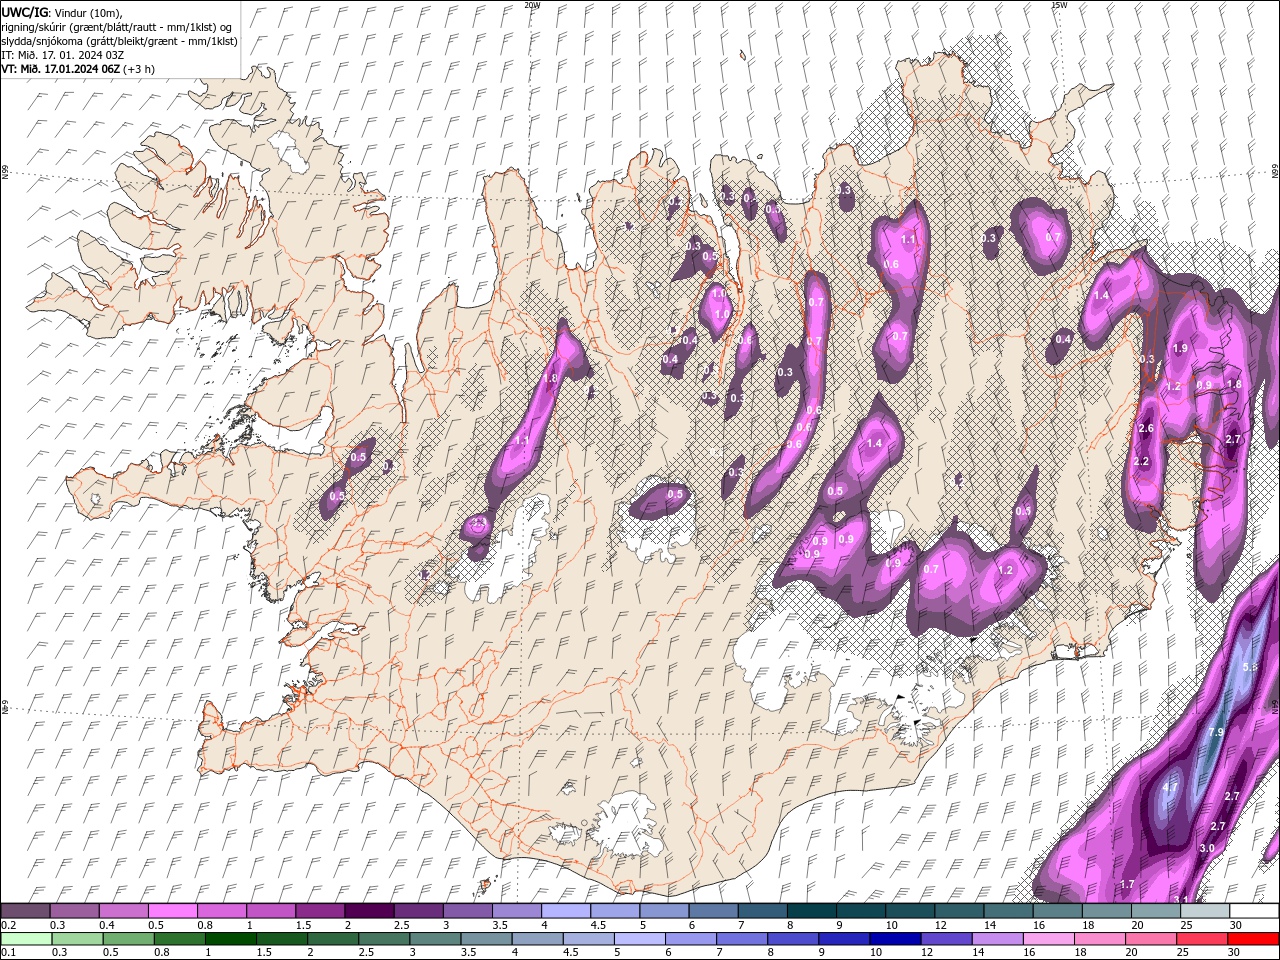Viewport: 1280px width, 960px height.
Task: Click the 0.1 label in the lower legend row
Action: 7,953
